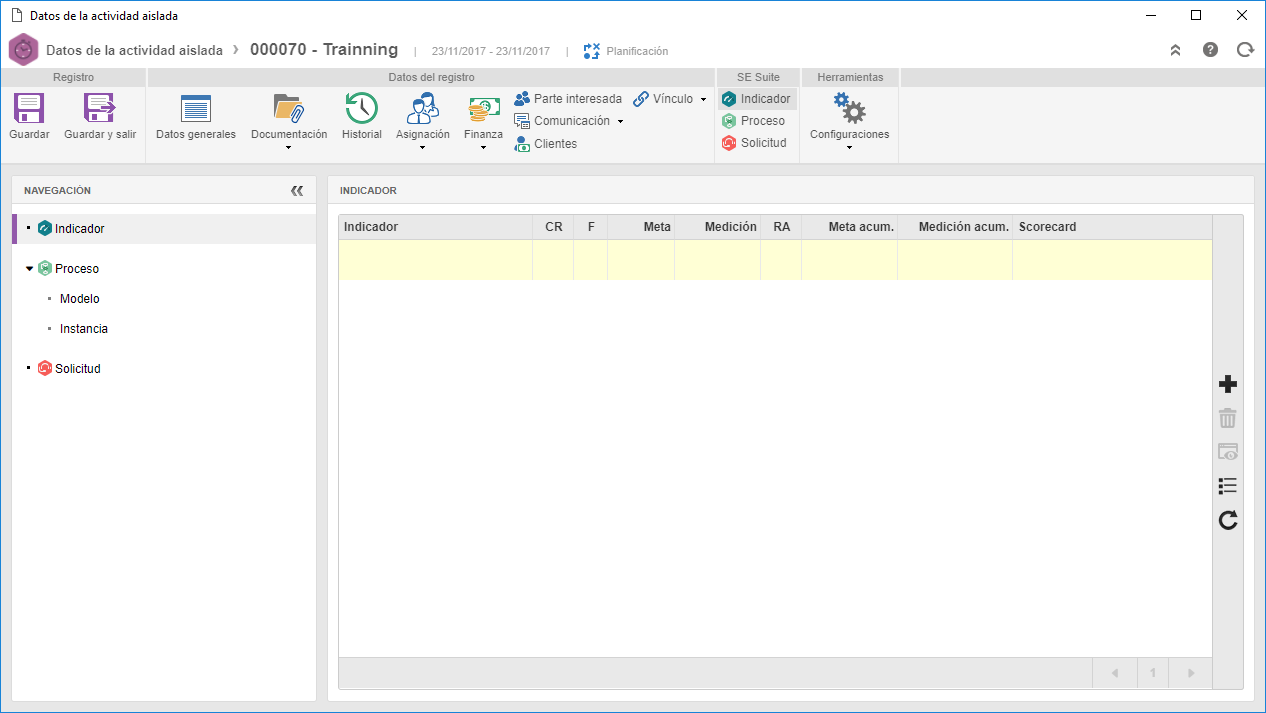Select Indicador in SE Suite group
The height and width of the screenshot is (713, 1266).
coord(757,99)
